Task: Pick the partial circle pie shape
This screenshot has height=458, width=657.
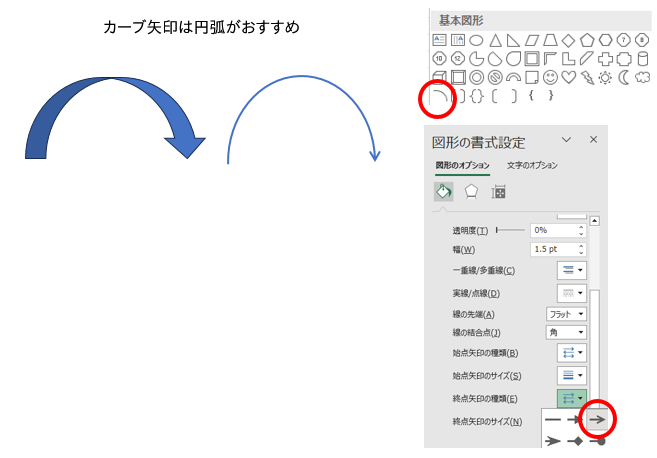Action: pyautogui.click(x=476, y=59)
